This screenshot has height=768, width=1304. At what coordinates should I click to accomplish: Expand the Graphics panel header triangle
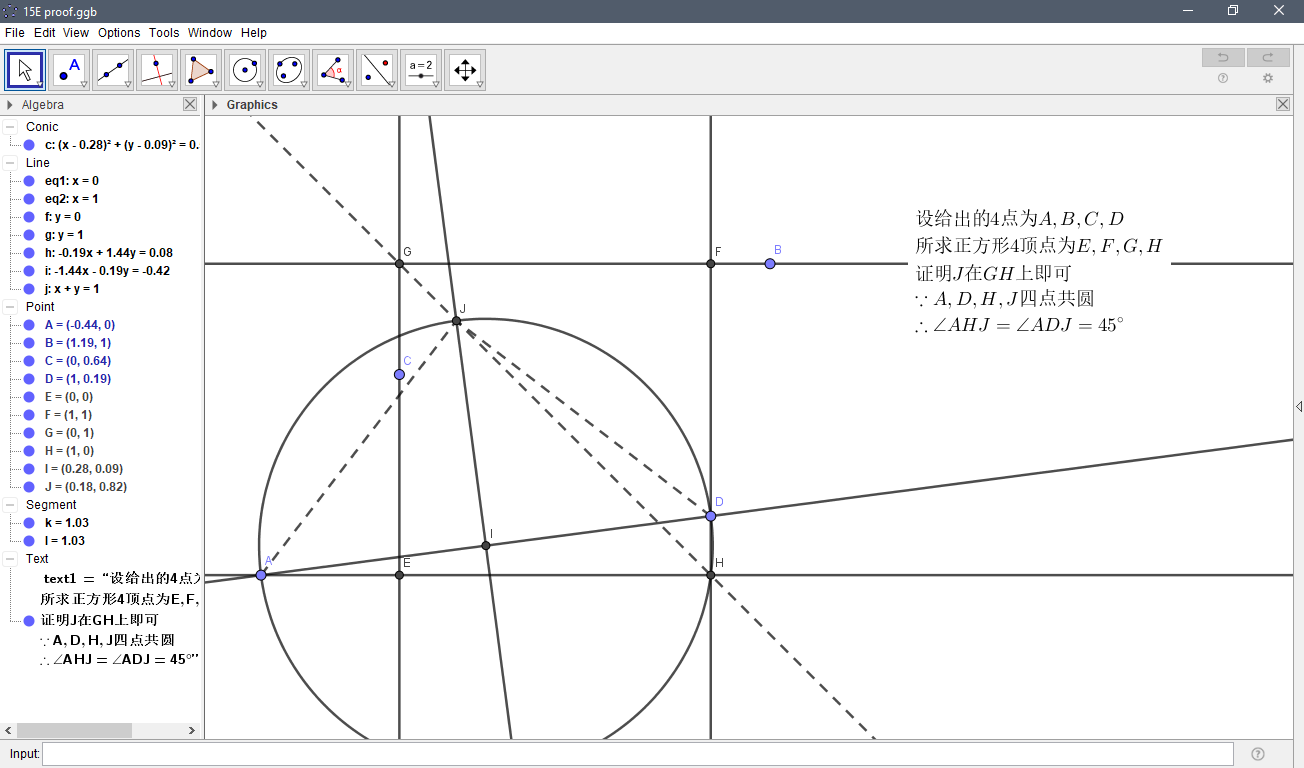point(213,104)
